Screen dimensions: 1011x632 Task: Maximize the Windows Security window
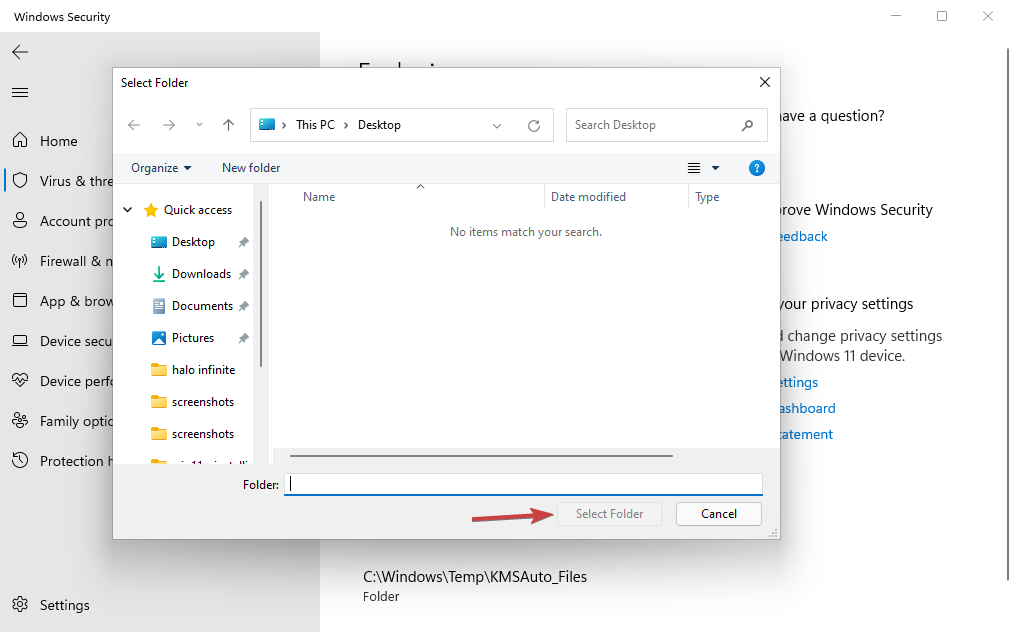[942, 16]
